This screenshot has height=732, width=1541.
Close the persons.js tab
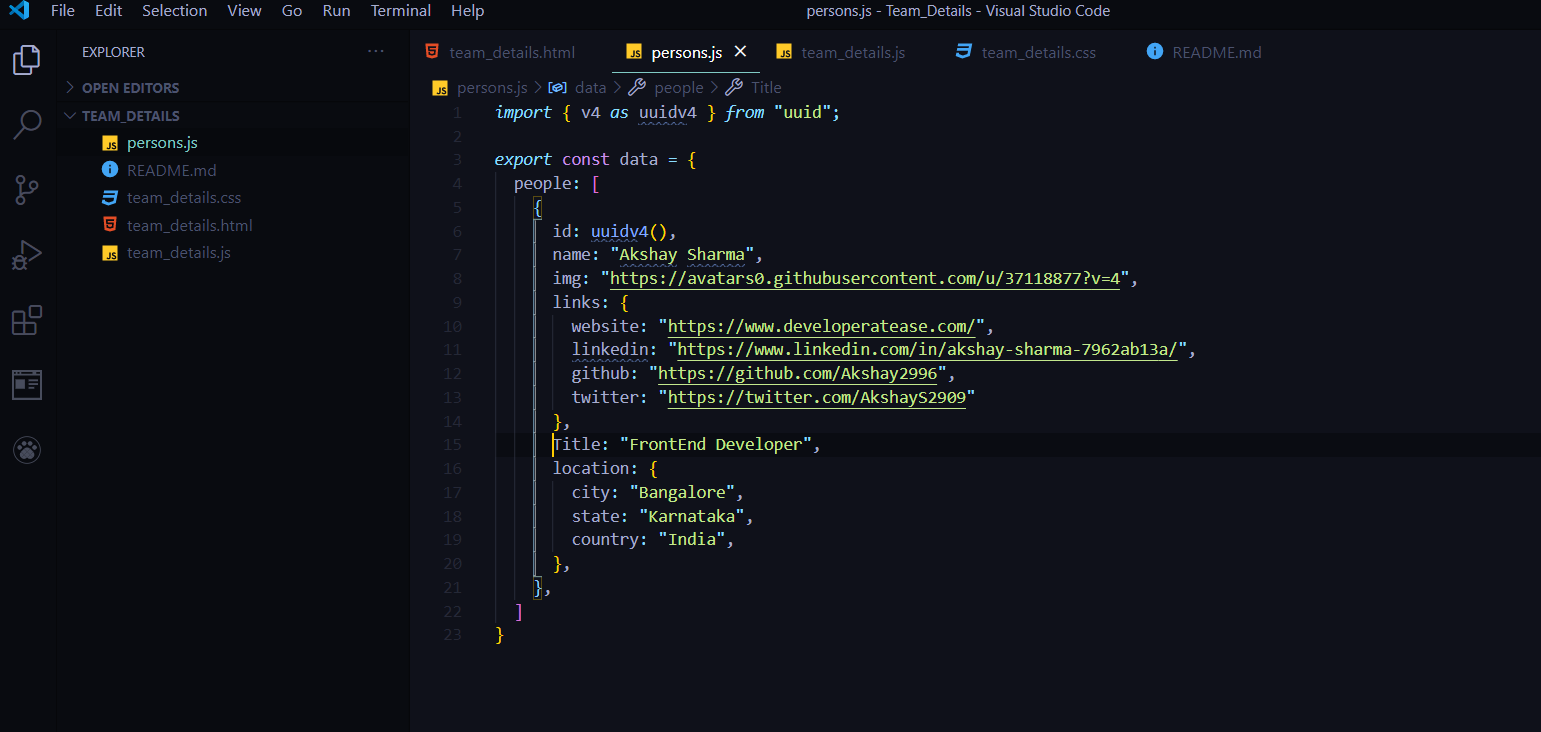pos(741,52)
